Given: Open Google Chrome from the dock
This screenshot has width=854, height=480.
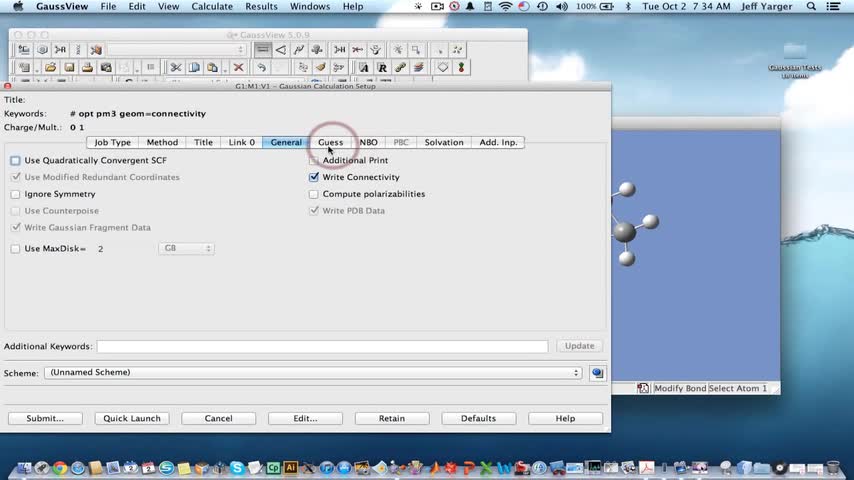Looking at the screenshot, I should tap(60, 467).
